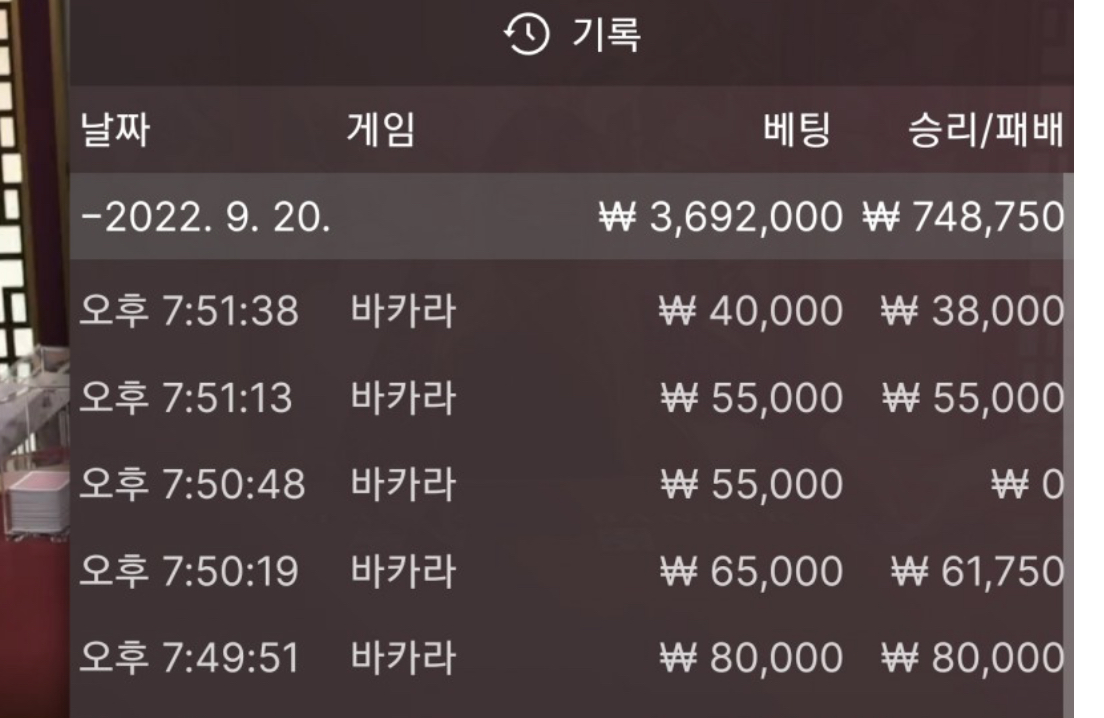The height and width of the screenshot is (718, 1104).
Task: Open the 오후 7:50:19 round details
Action: [x=189, y=571]
